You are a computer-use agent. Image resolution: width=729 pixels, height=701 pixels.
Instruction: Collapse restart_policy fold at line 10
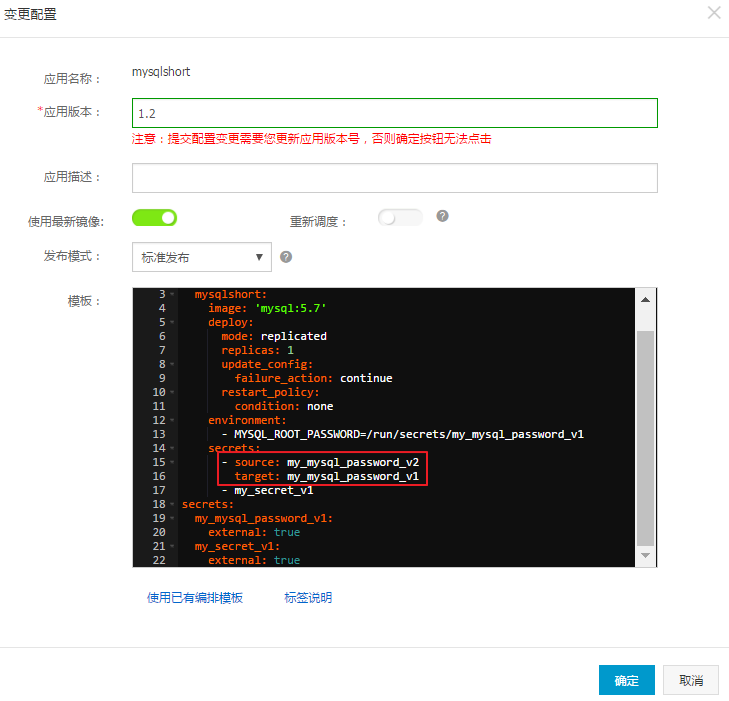click(x=172, y=392)
